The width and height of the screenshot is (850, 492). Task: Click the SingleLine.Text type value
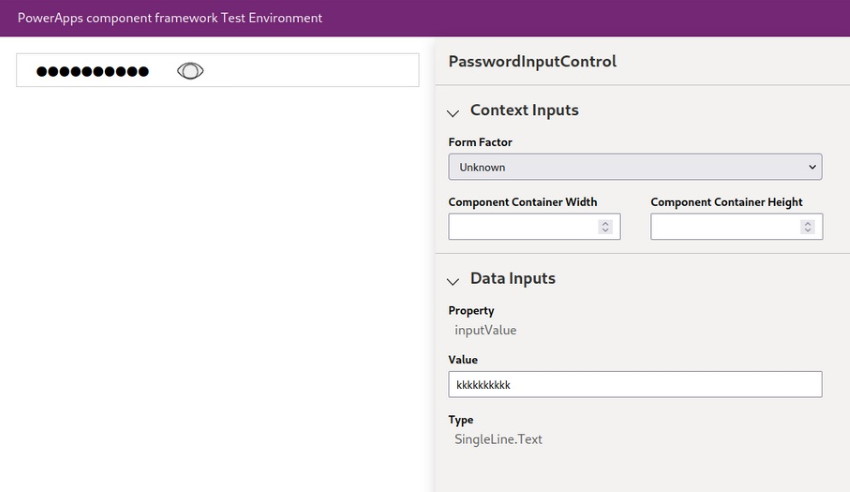[x=498, y=439]
